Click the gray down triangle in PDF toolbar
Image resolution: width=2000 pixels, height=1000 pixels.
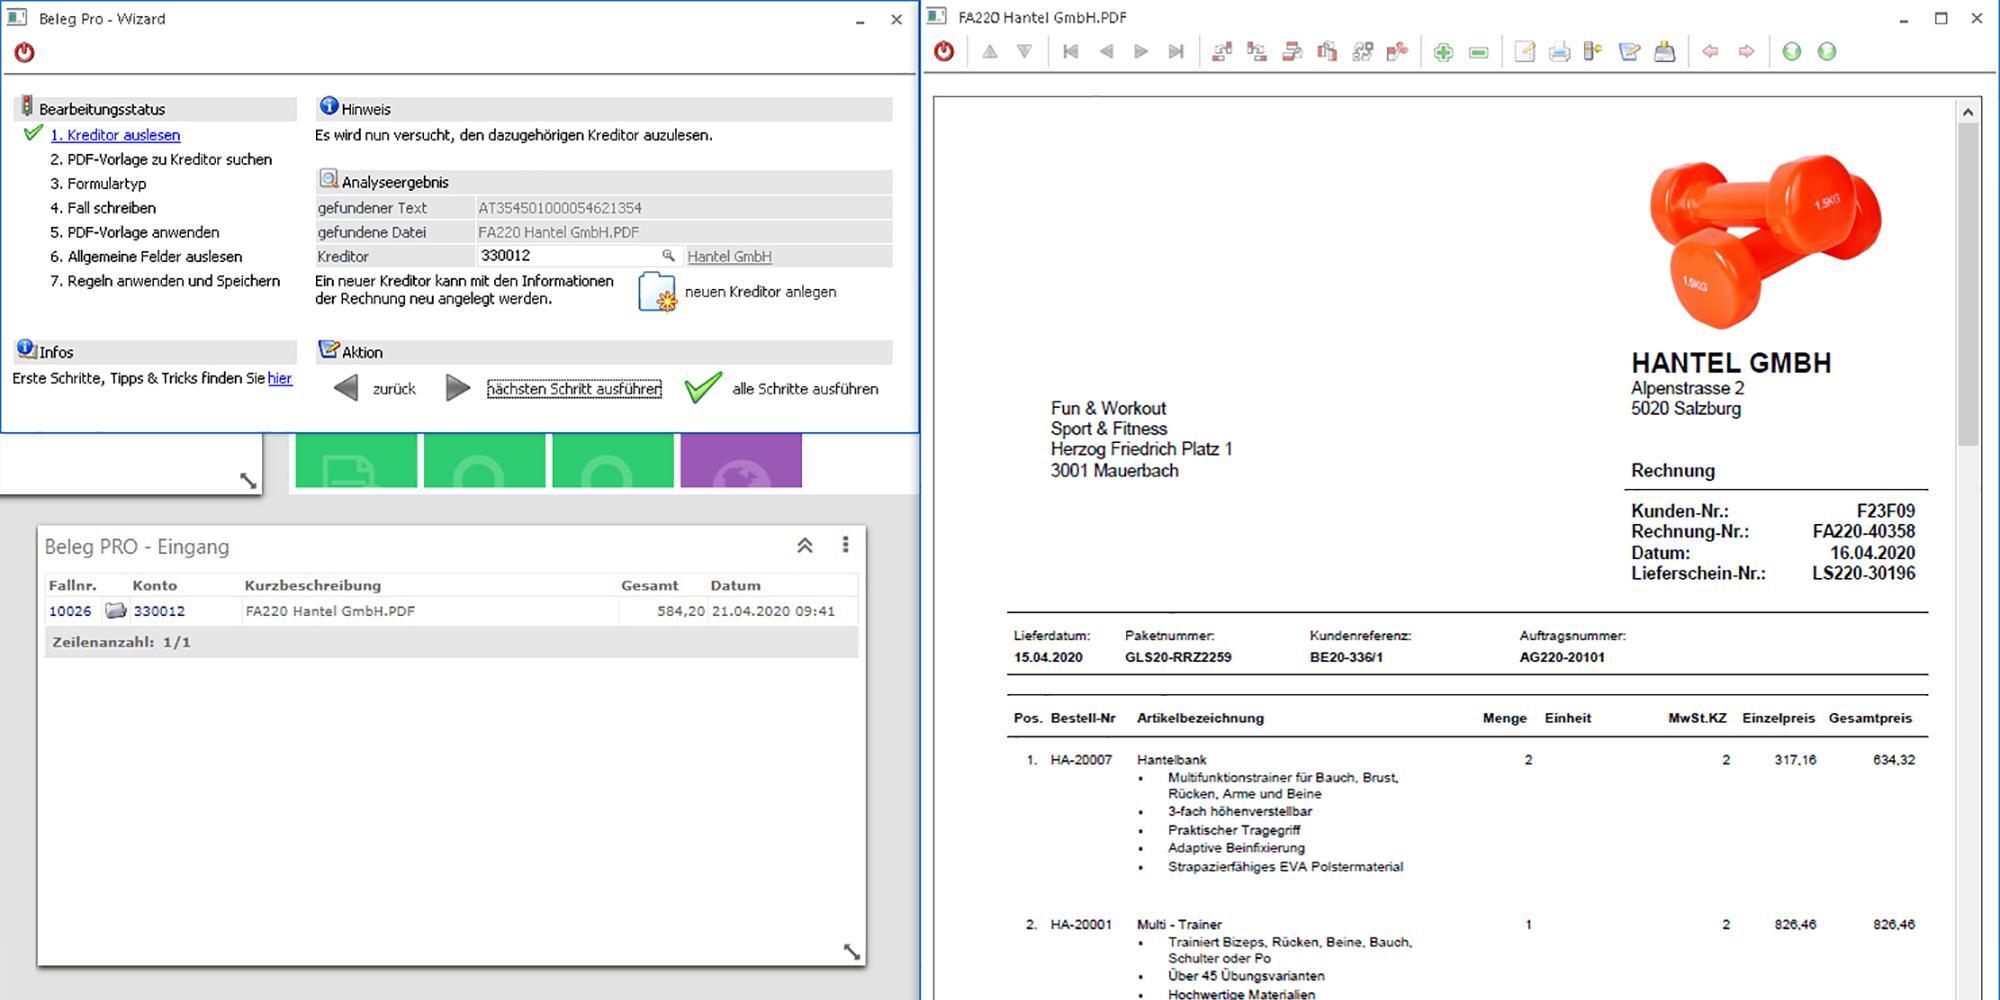[x=1024, y=51]
